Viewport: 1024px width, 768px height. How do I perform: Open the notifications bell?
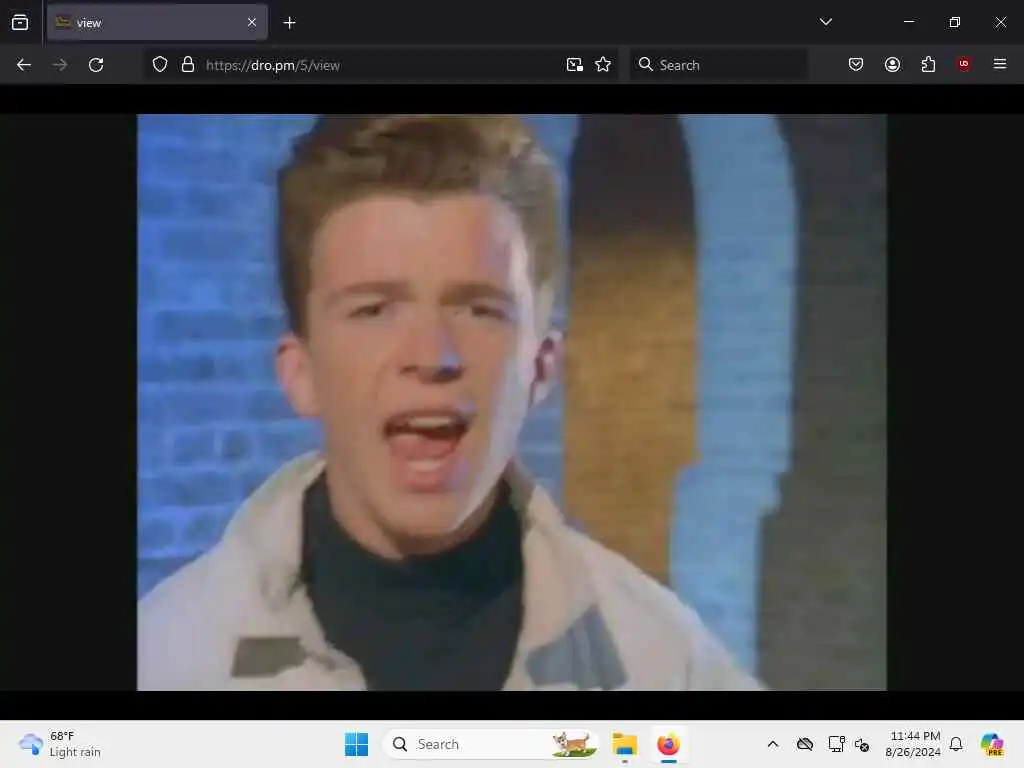pyautogui.click(x=956, y=744)
